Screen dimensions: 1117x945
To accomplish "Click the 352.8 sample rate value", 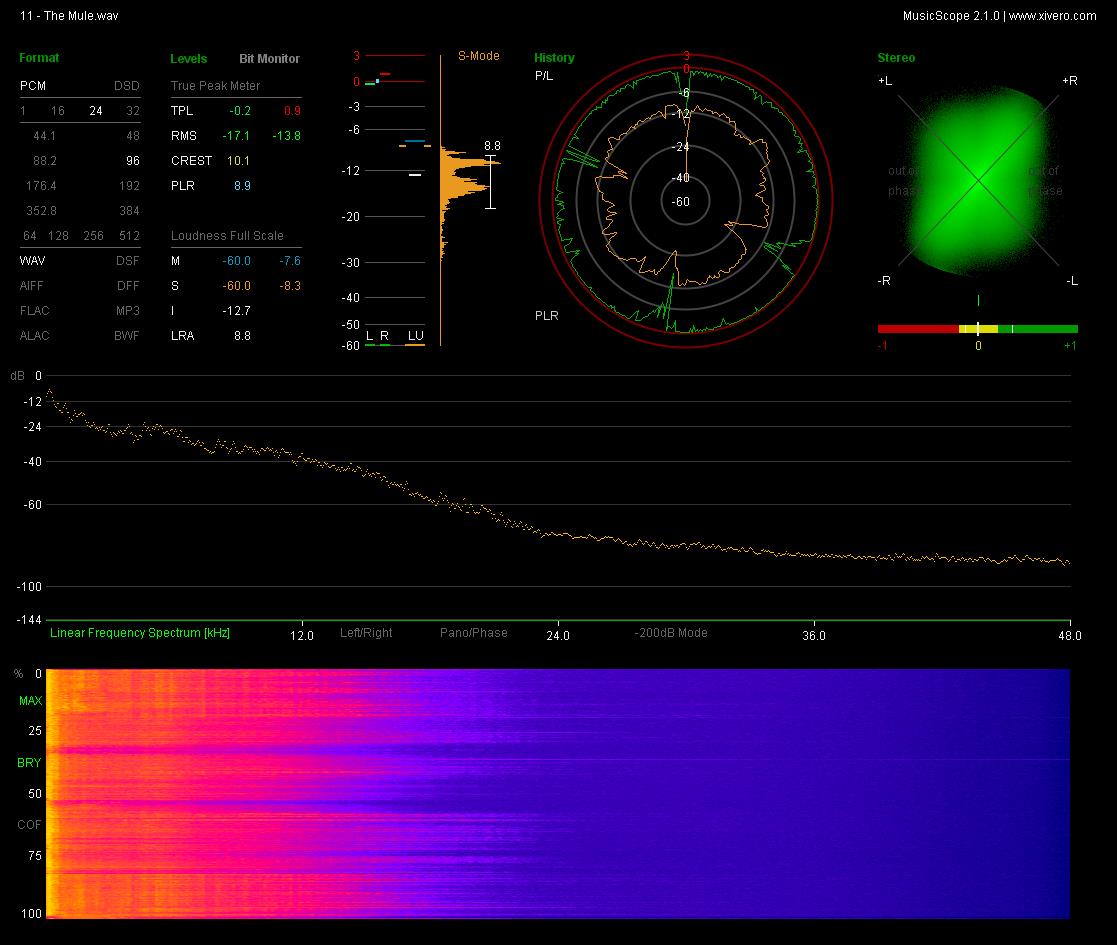I will (41, 210).
